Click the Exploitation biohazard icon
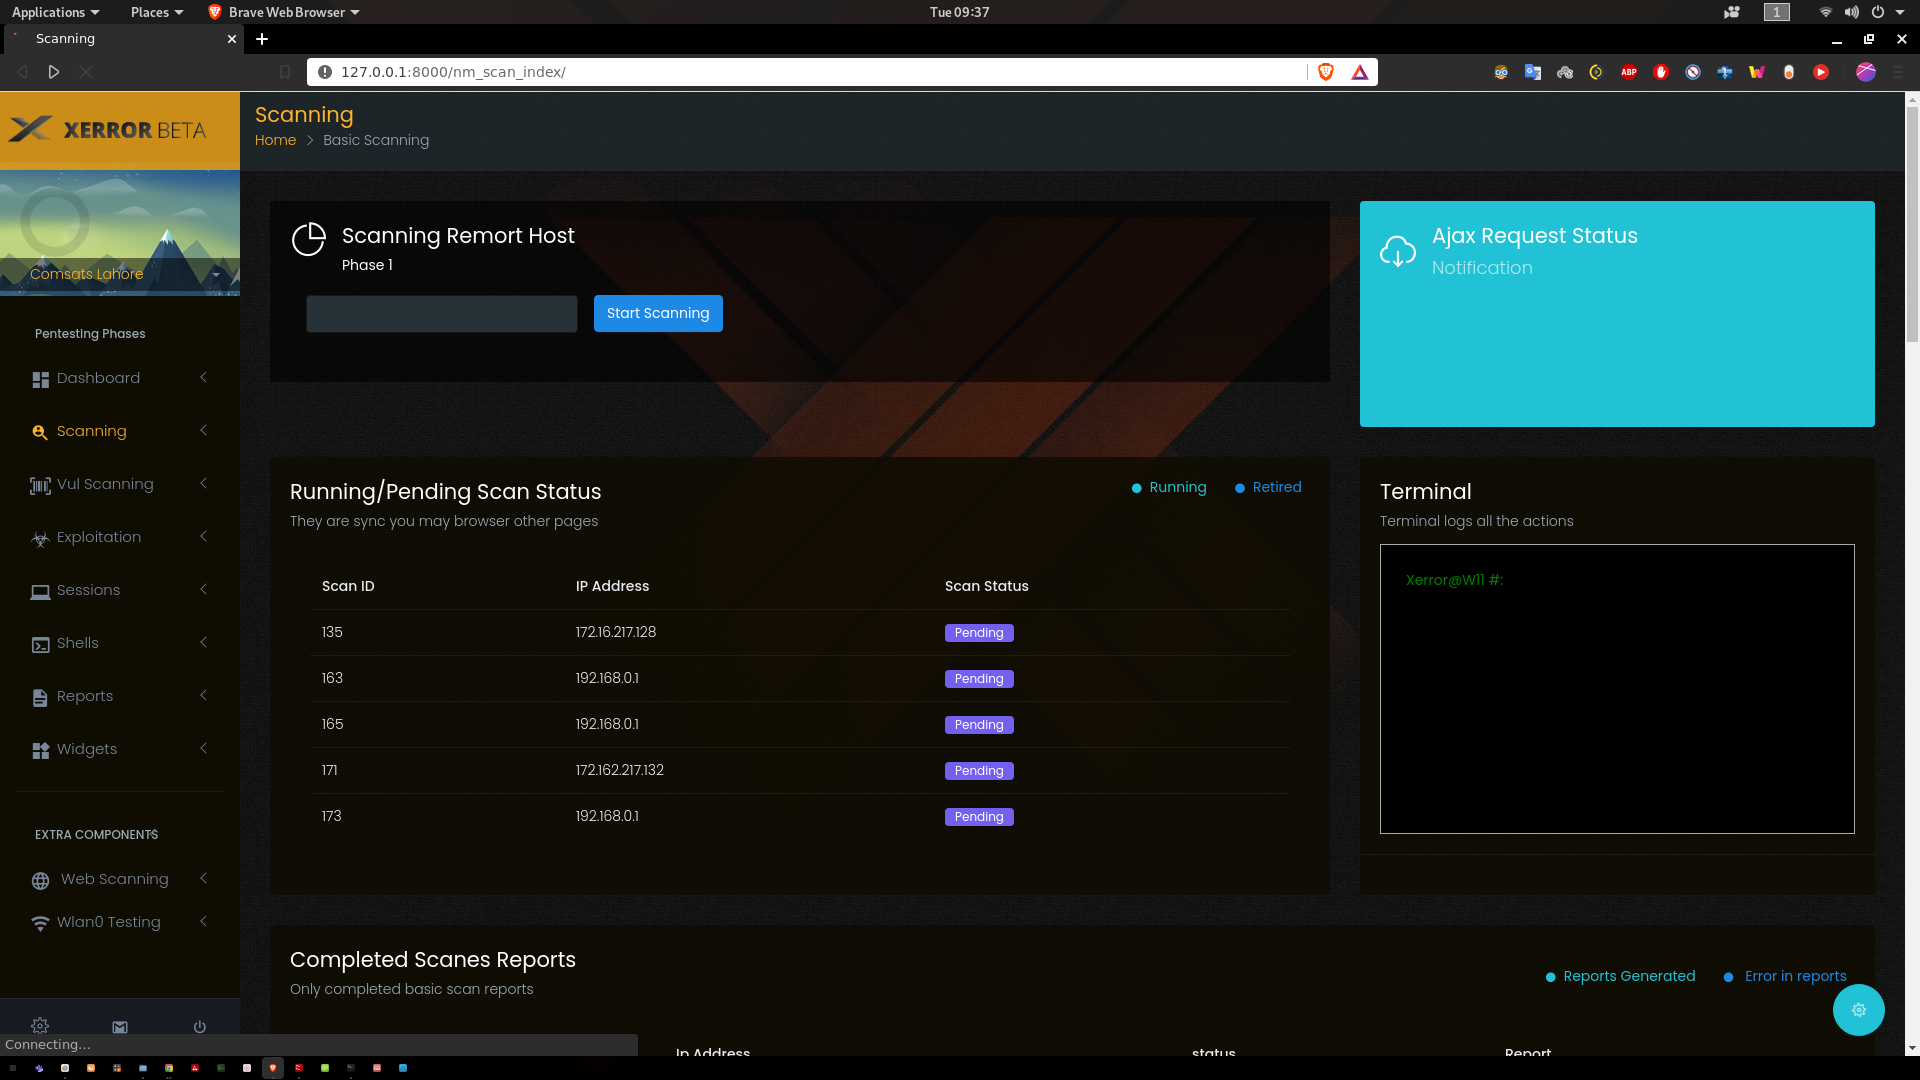The width and height of the screenshot is (1920, 1080). 40,539
